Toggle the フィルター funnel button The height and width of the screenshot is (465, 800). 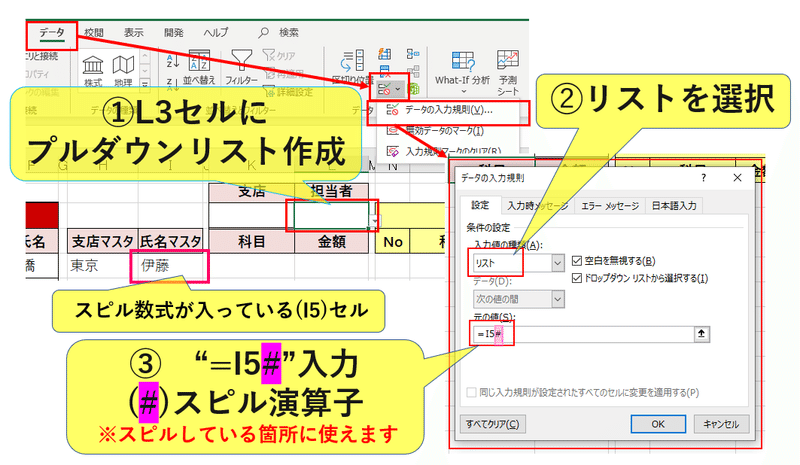(241, 67)
